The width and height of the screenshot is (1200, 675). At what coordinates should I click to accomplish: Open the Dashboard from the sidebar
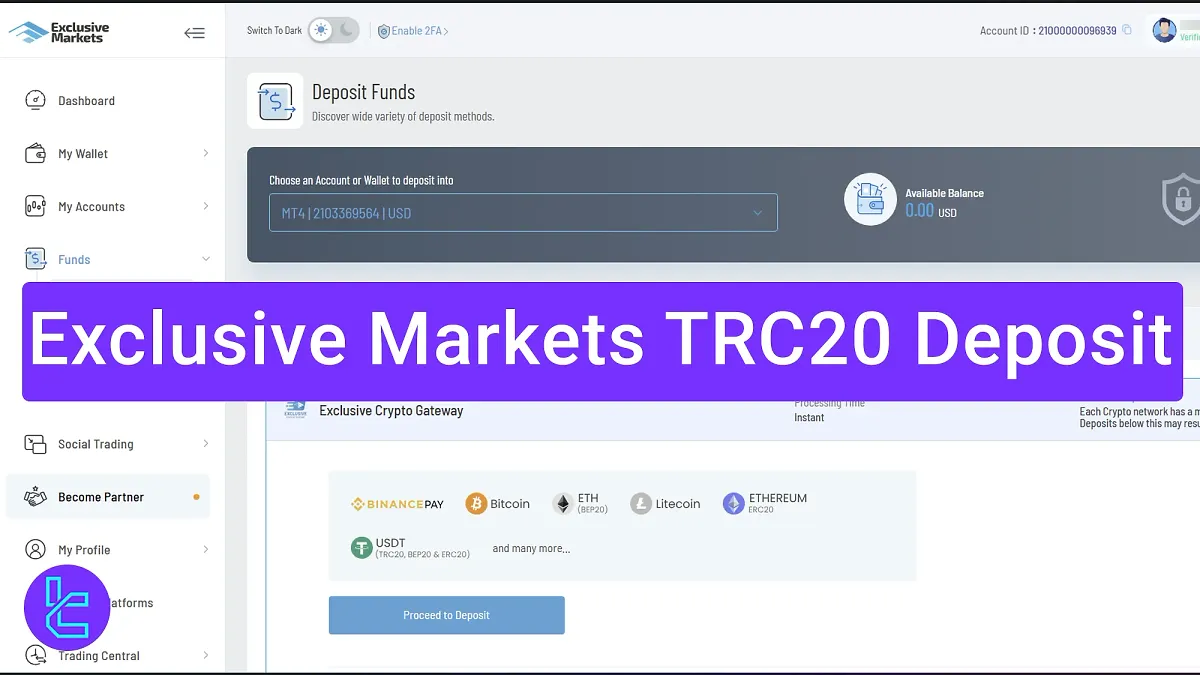coord(36,100)
